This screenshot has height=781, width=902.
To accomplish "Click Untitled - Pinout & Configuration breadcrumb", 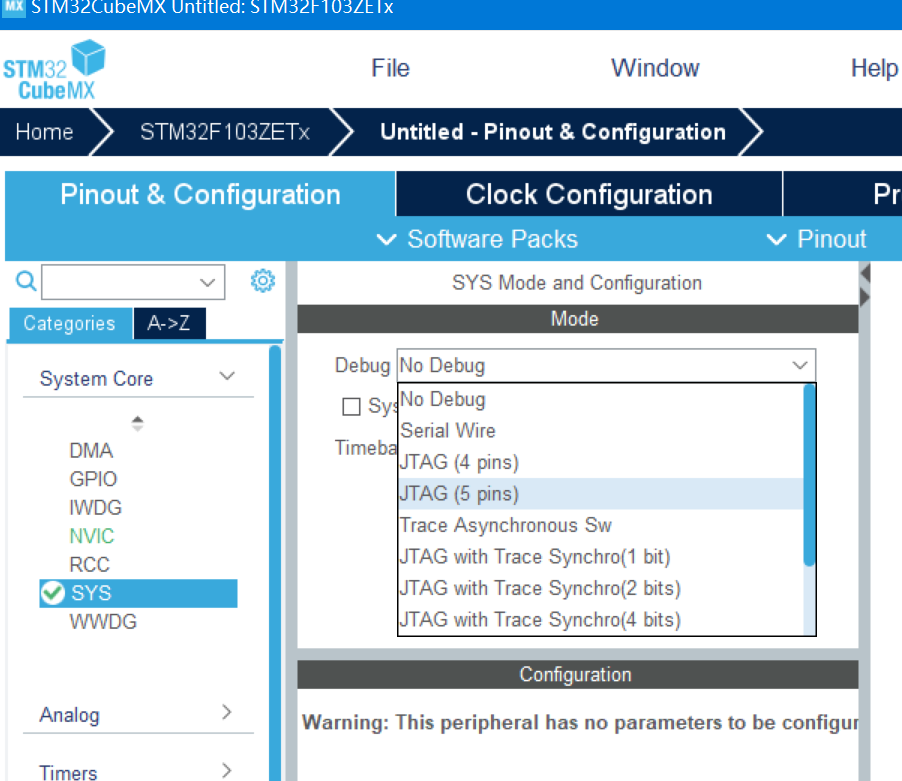I will point(553,132).
